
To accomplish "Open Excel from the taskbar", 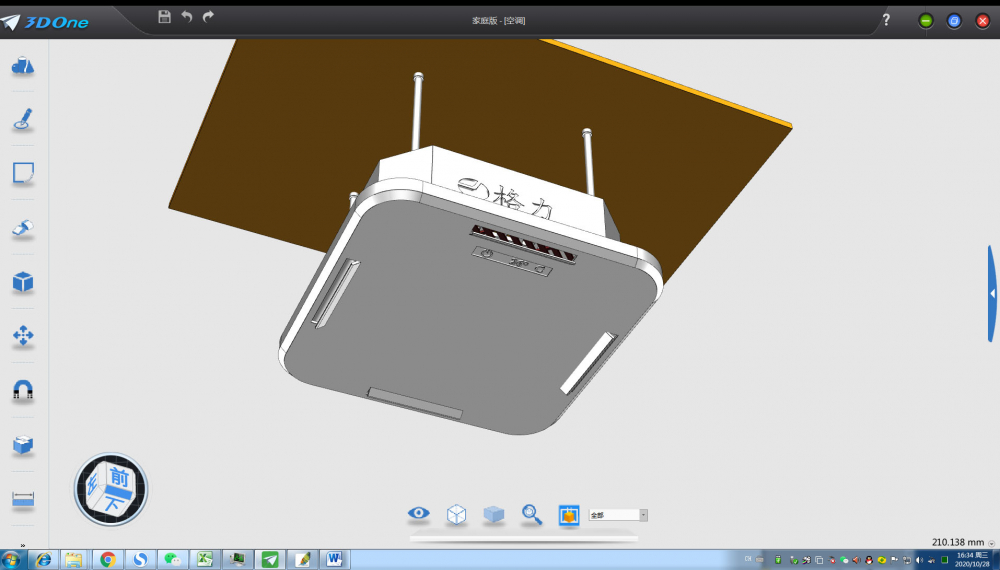I will [x=205, y=560].
